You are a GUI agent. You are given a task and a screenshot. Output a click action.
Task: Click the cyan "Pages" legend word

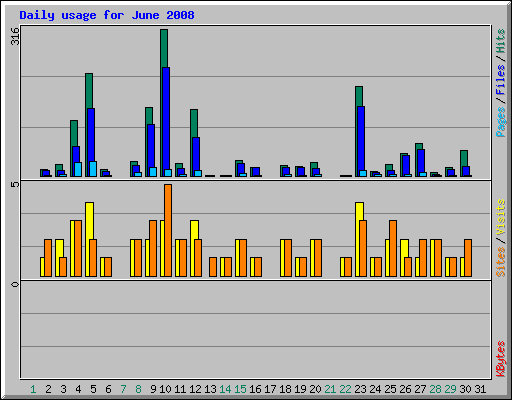pos(501,122)
